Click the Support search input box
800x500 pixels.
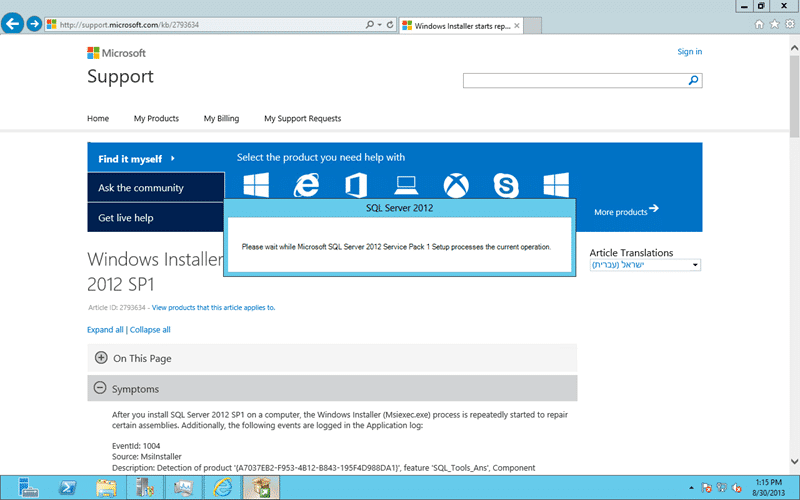[575, 81]
